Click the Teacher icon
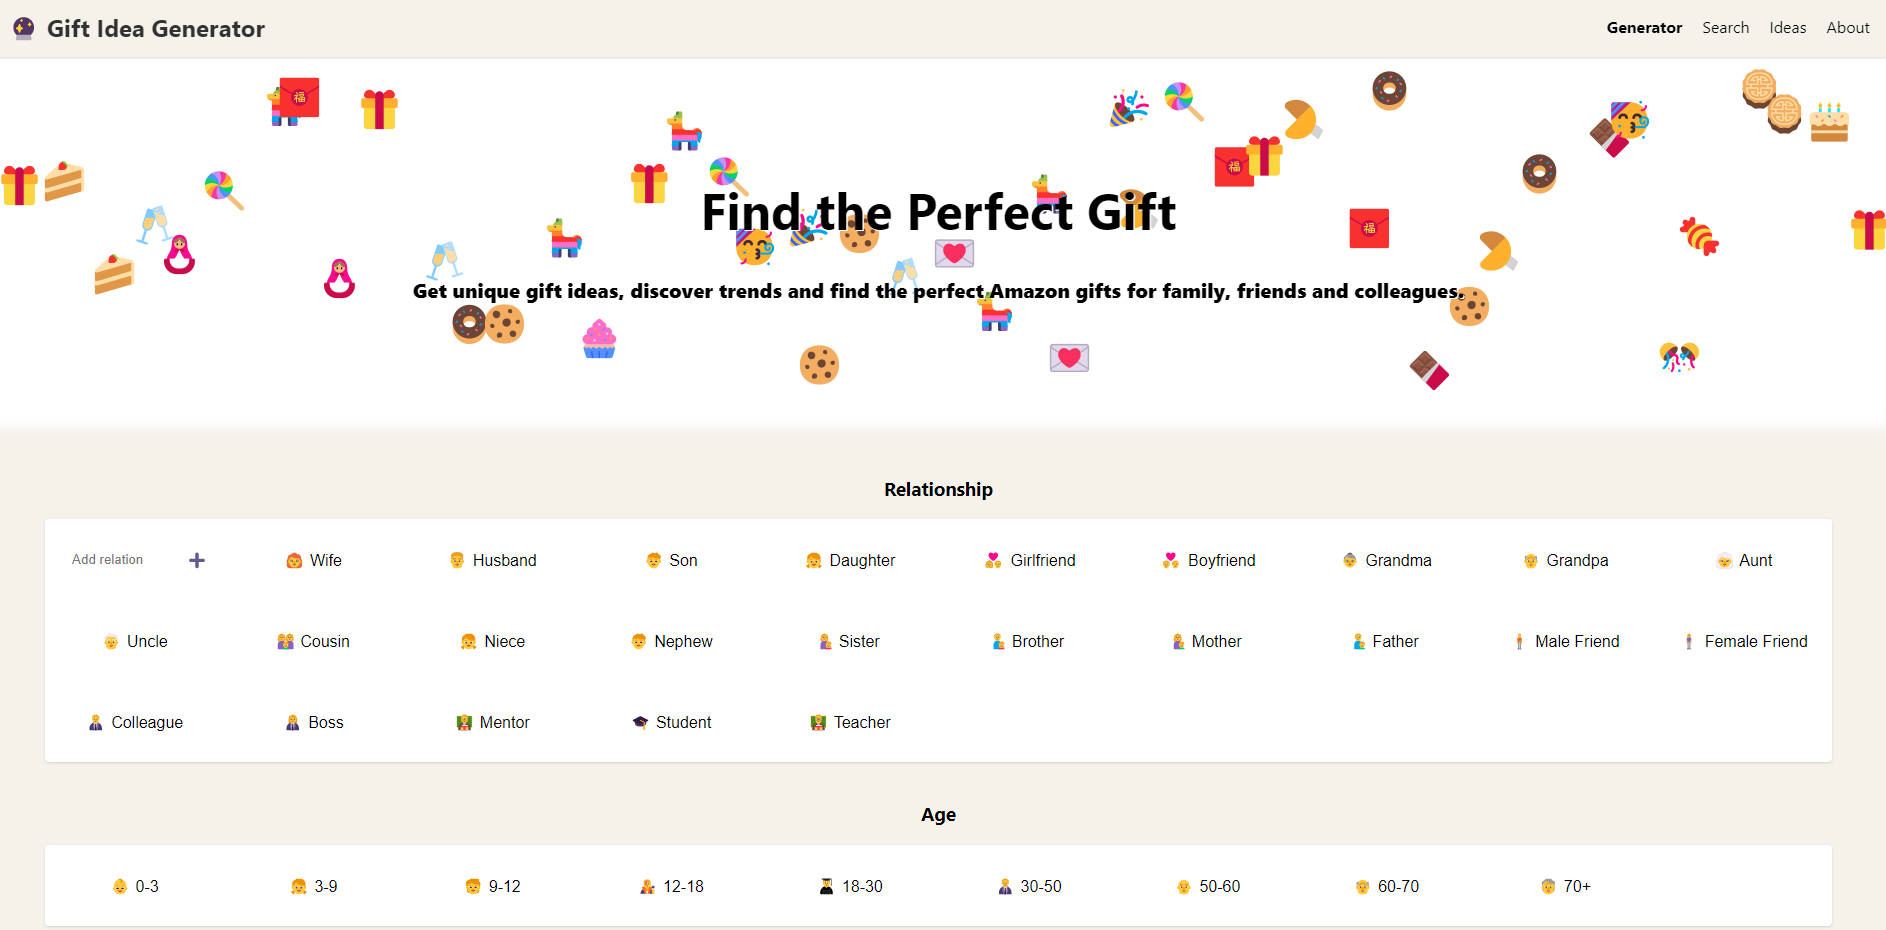The width and height of the screenshot is (1886, 930). (818, 722)
